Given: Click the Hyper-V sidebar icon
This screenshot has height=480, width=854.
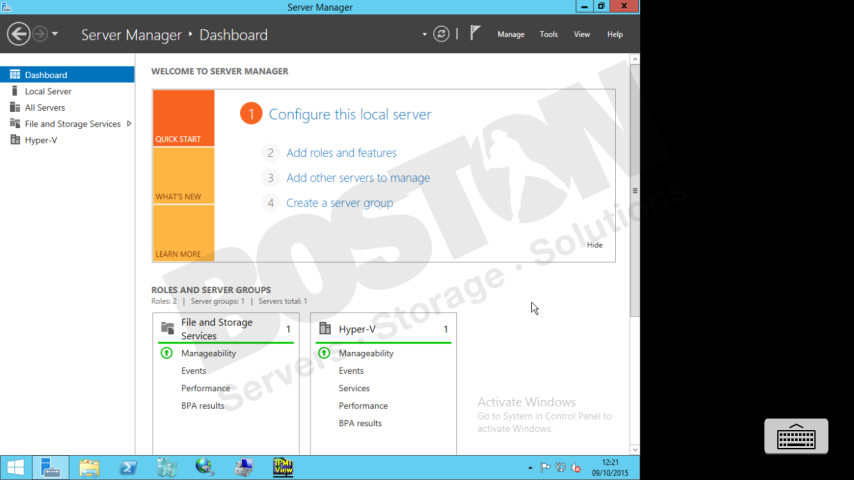Looking at the screenshot, I should click(15, 139).
